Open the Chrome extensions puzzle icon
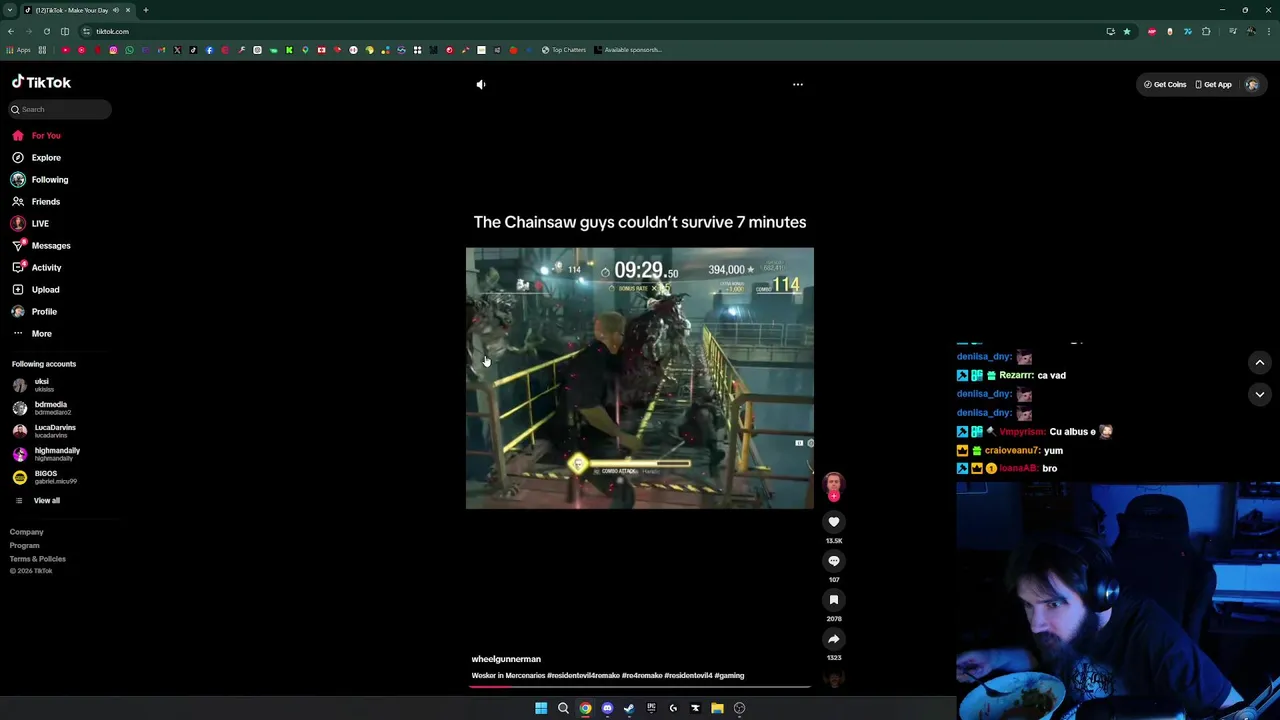Image resolution: width=1280 pixels, height=720 pixels. pos(1206,31)
